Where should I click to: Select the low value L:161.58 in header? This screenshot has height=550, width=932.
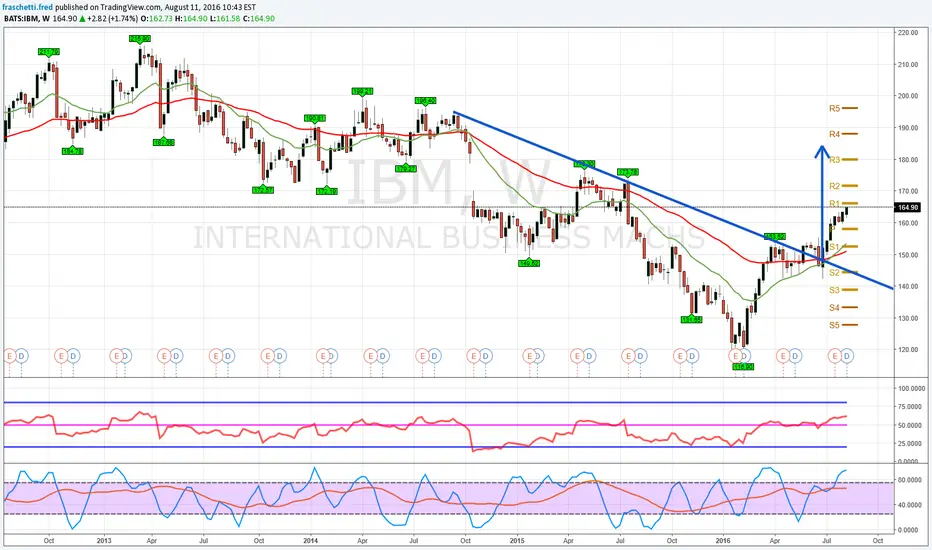point(225,18)
